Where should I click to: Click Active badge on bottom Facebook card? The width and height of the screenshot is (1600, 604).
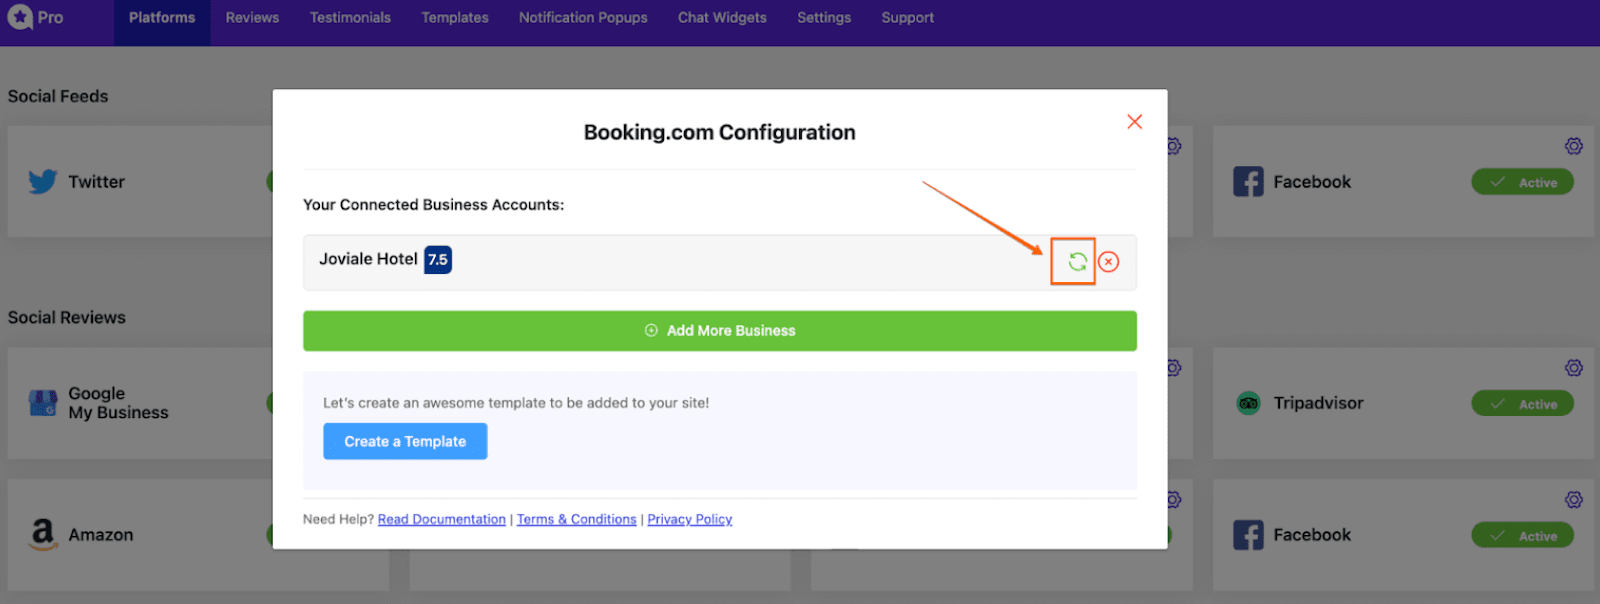tap(1522, 536)
